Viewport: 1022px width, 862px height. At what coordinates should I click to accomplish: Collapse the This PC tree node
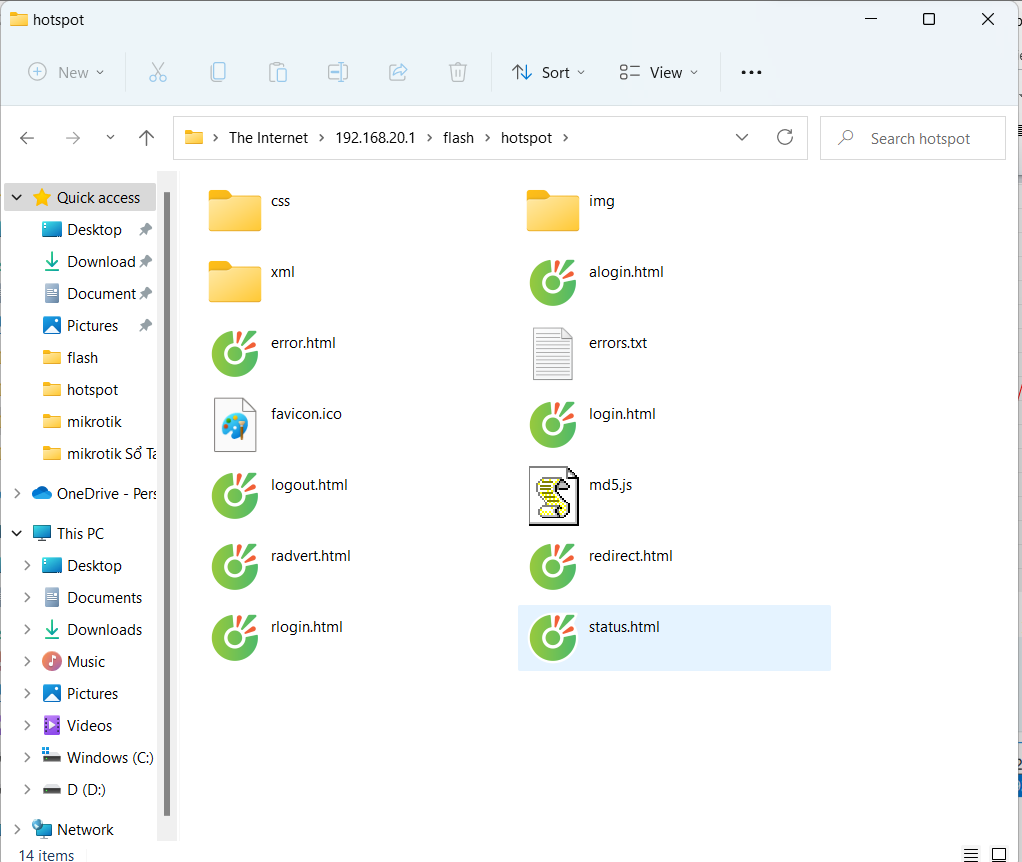[16, 533]
